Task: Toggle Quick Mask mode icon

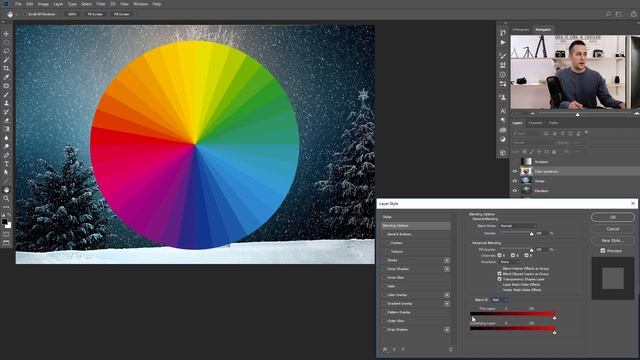Action: (6, 235)
